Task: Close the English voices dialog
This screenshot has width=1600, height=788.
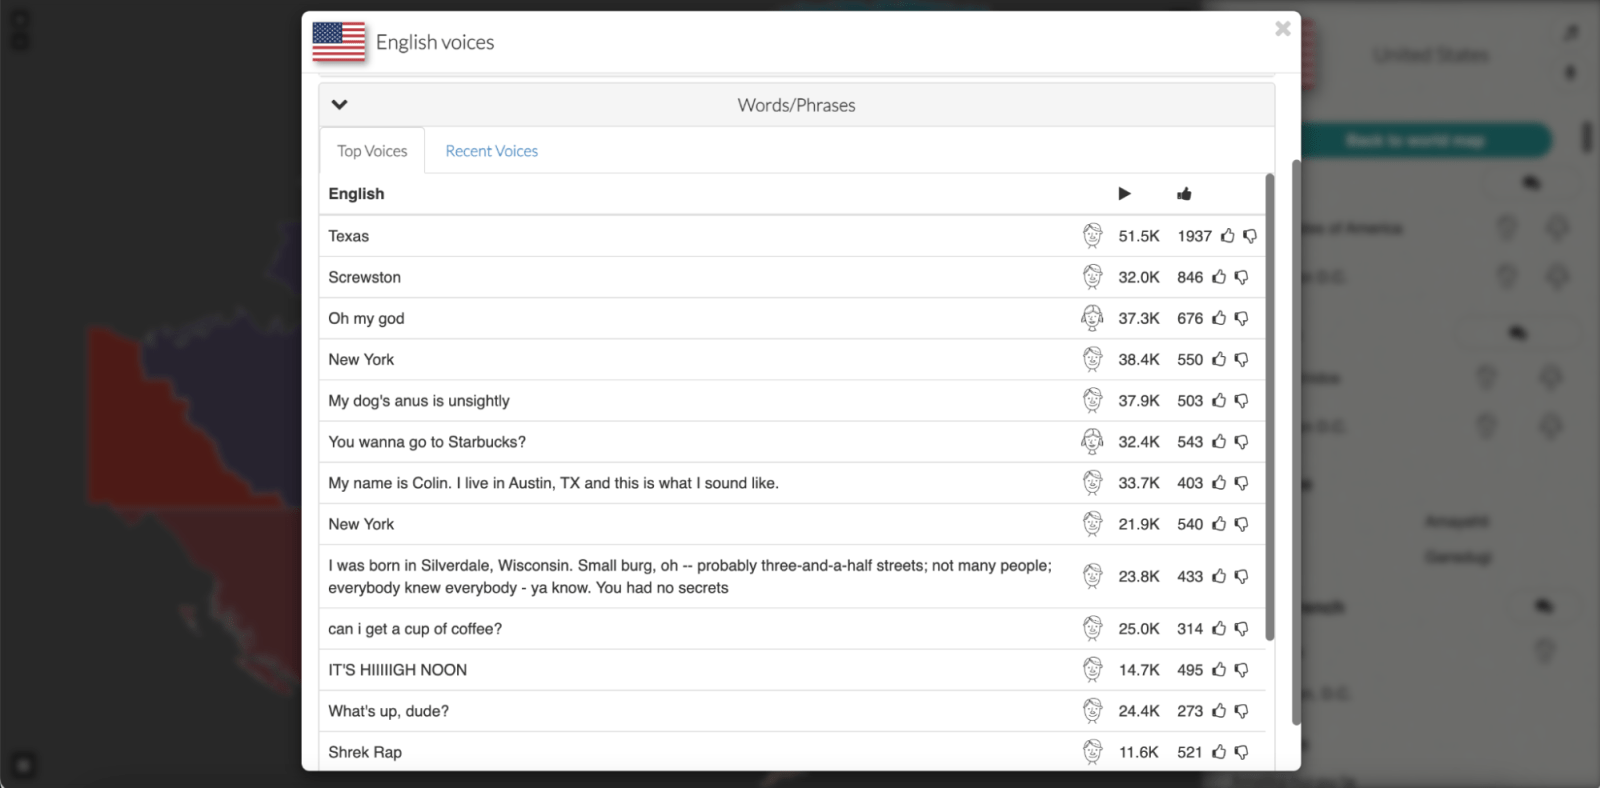Action: pos(1282,29)
